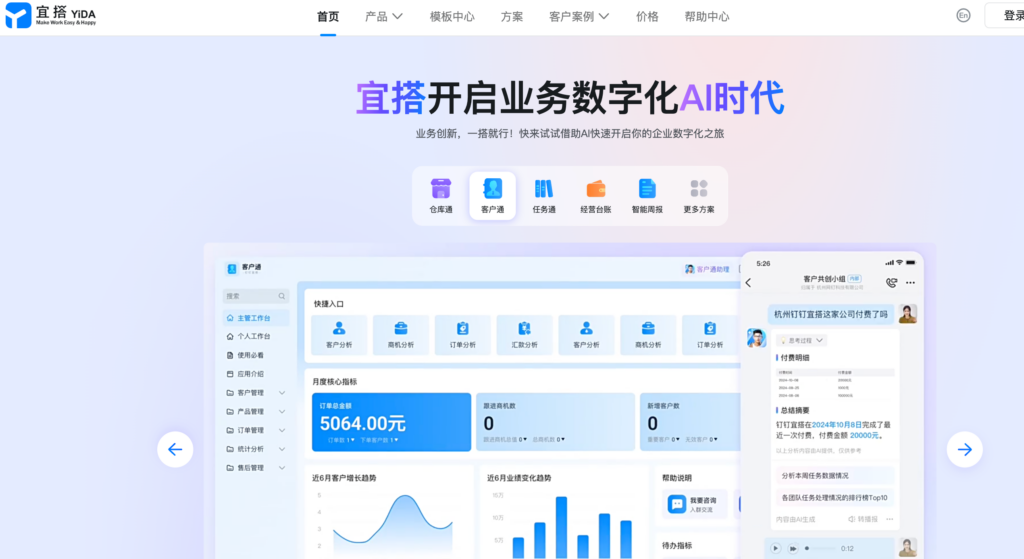Screen dimensions: 1024x559
Task: Tap the phone call icon in the chat header
Action: (891, 283)
